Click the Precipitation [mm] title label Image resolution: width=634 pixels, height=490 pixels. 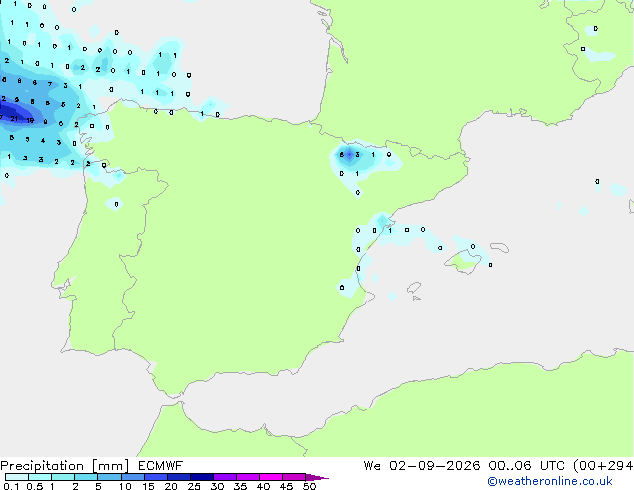pos(65,466)
